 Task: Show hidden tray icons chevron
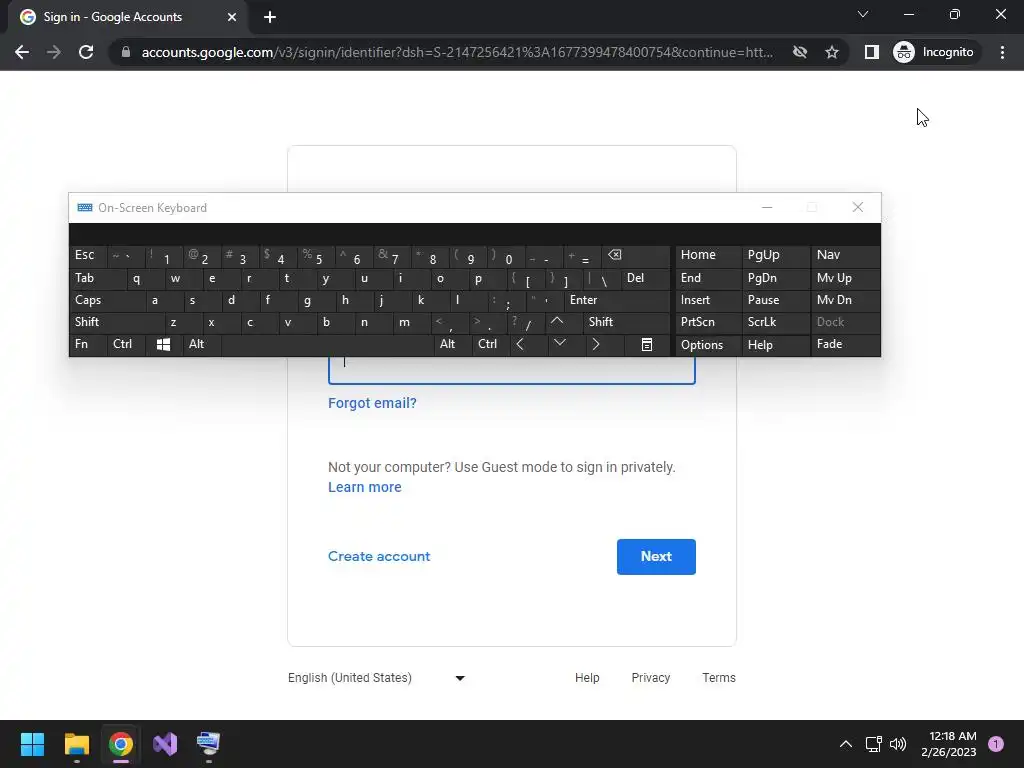tap(846, 744)
